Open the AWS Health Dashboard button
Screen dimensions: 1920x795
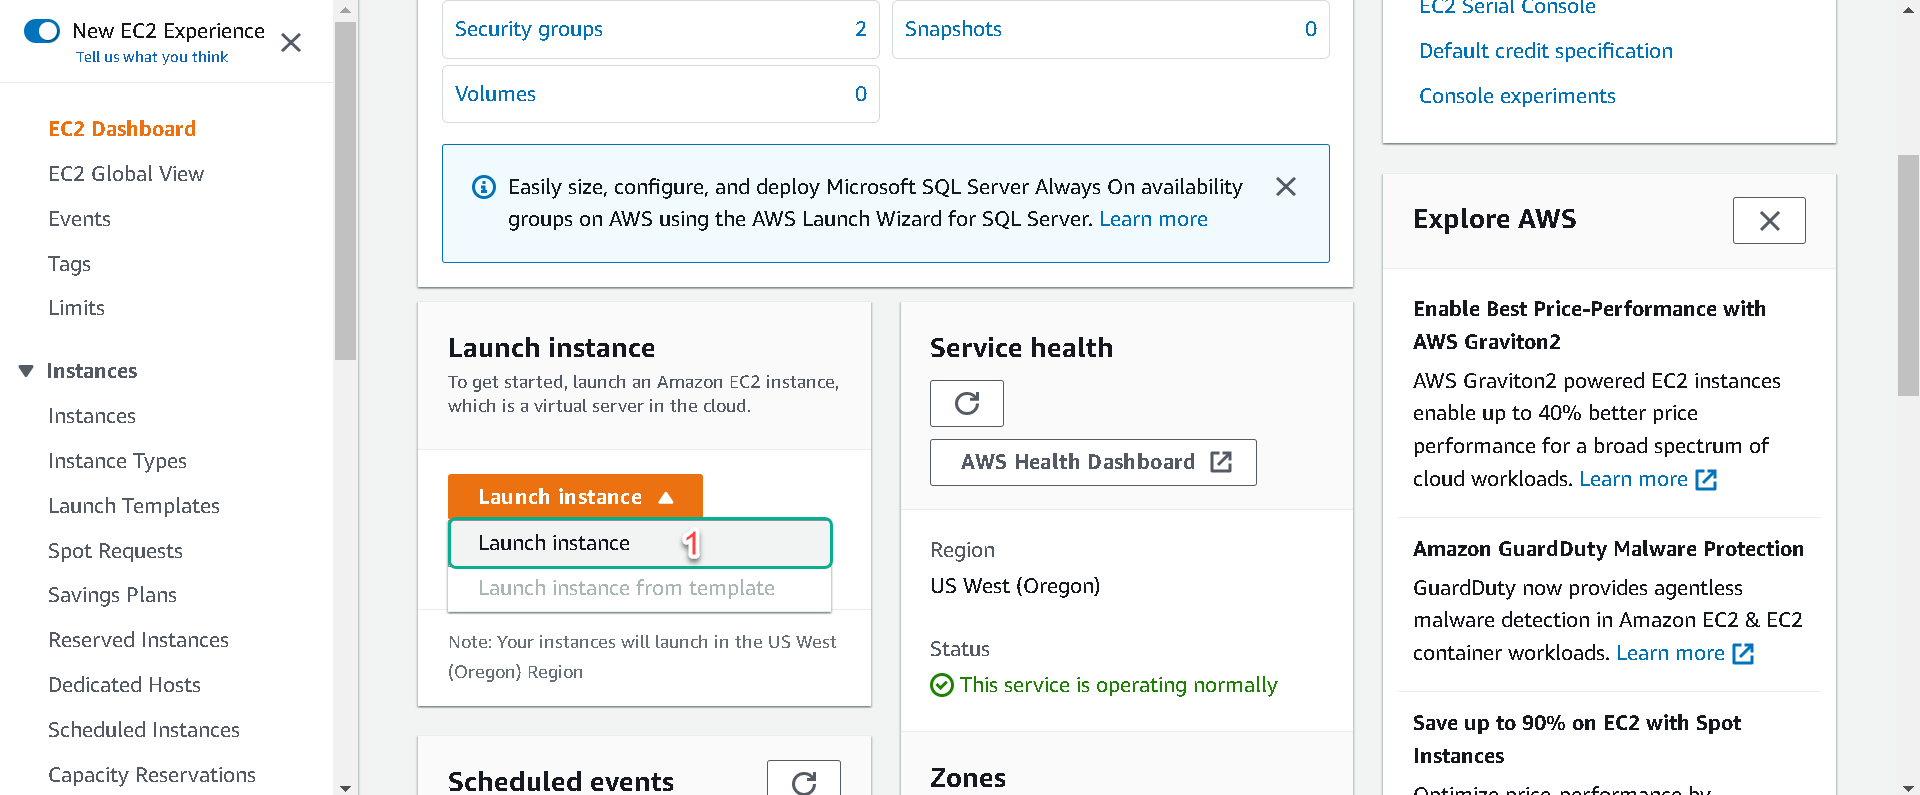click(1093, 462)
